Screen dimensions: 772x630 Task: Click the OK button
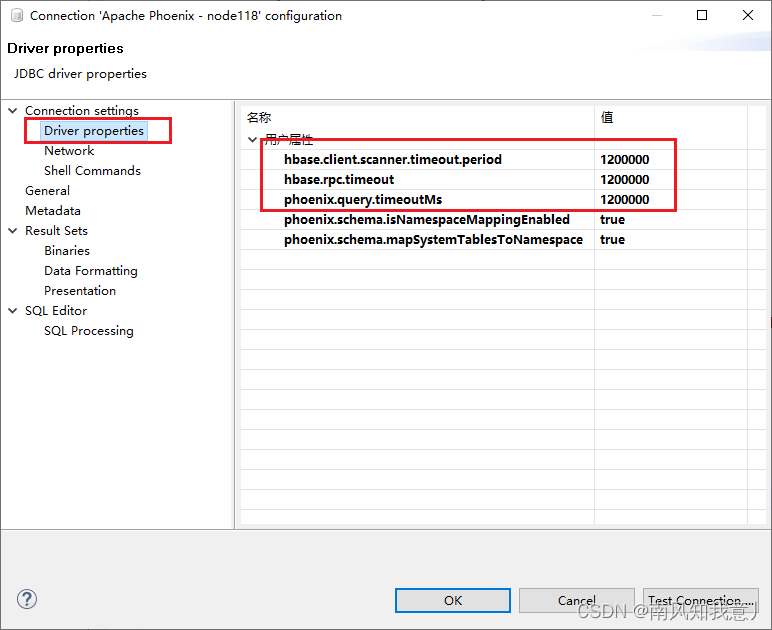(453, 600)
